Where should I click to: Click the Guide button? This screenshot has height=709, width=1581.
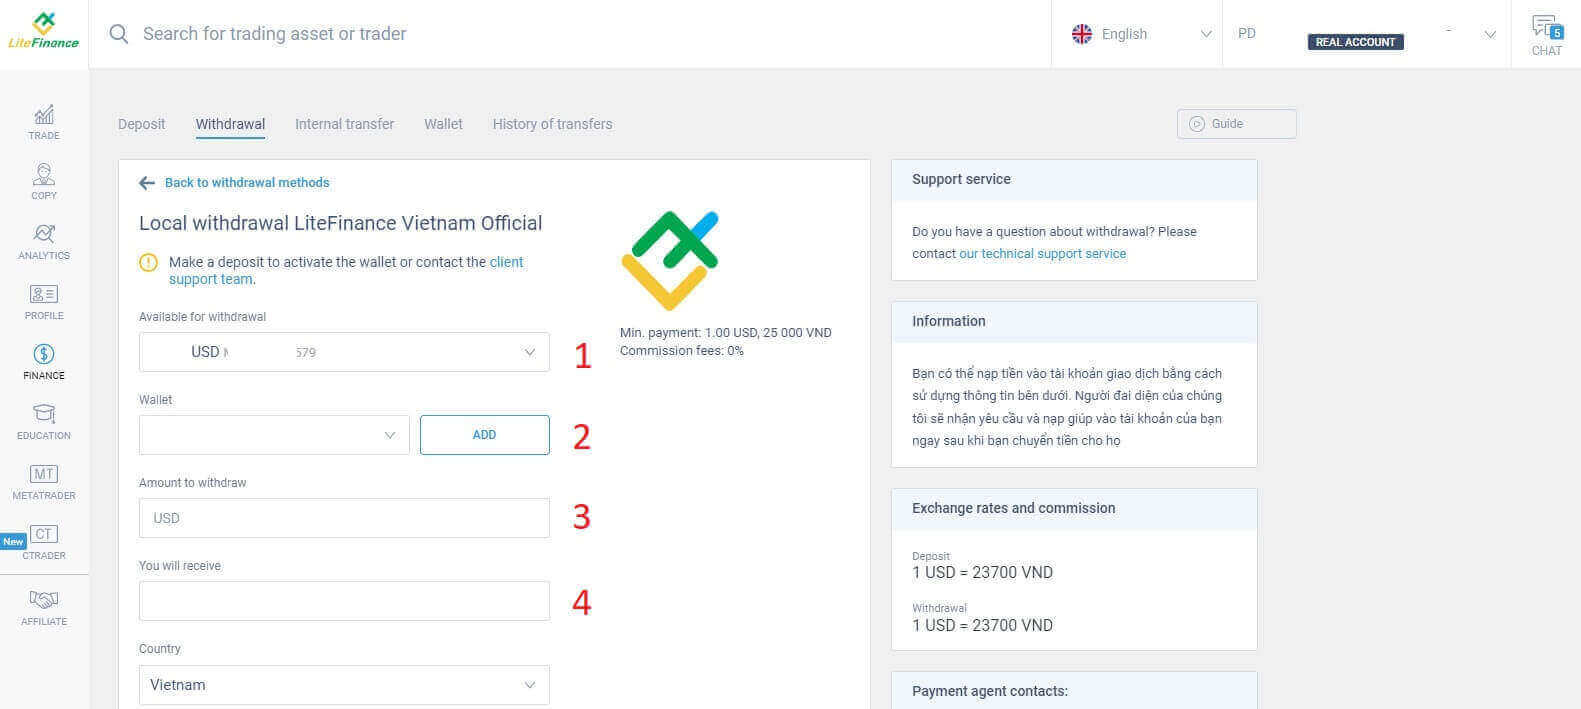(1237, 124)
